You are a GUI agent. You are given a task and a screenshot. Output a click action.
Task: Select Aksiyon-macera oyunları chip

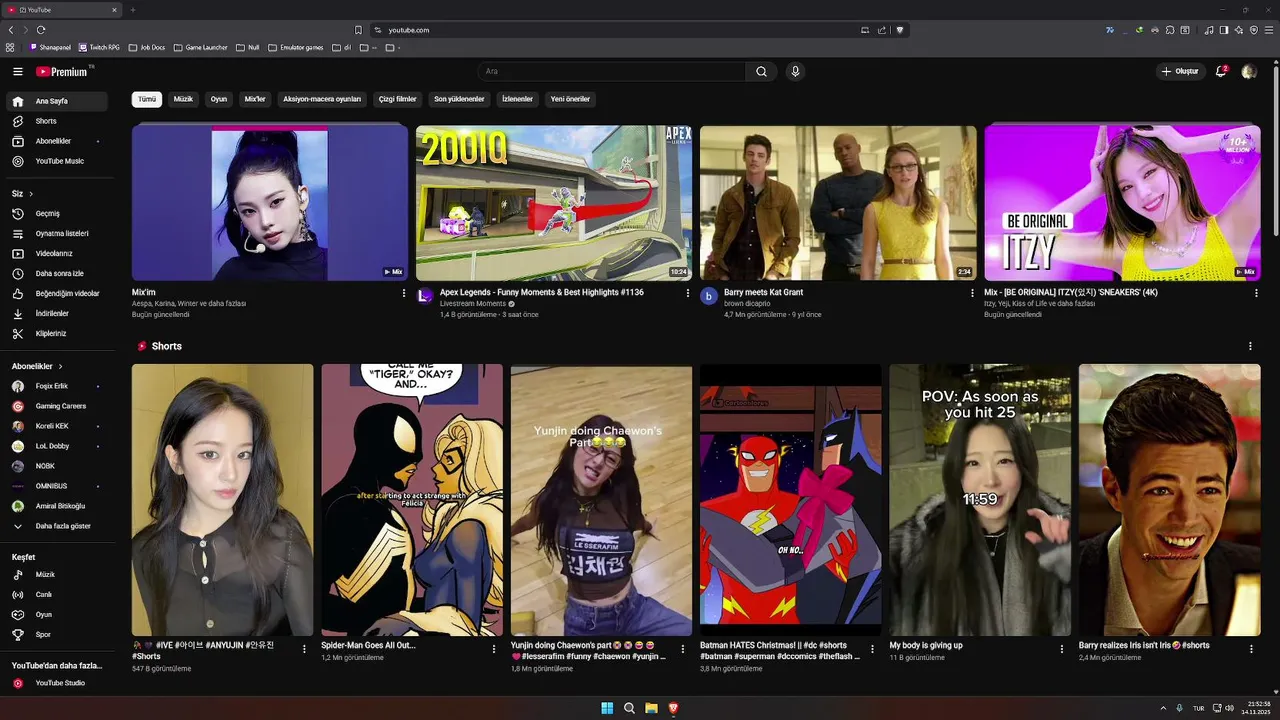[322, 99]
